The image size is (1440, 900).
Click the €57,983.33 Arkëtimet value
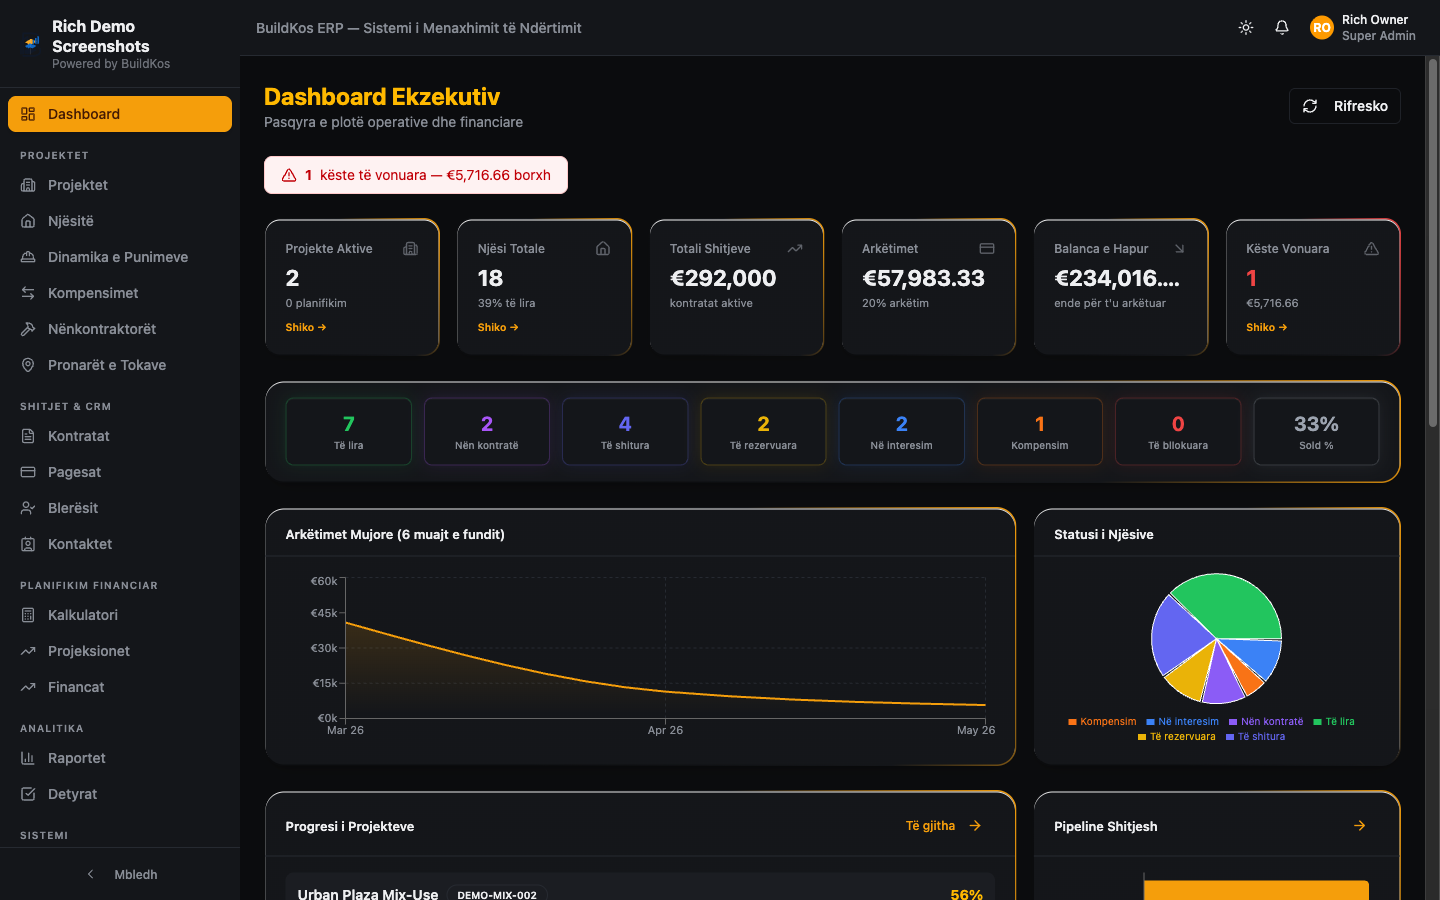[924, 278]
